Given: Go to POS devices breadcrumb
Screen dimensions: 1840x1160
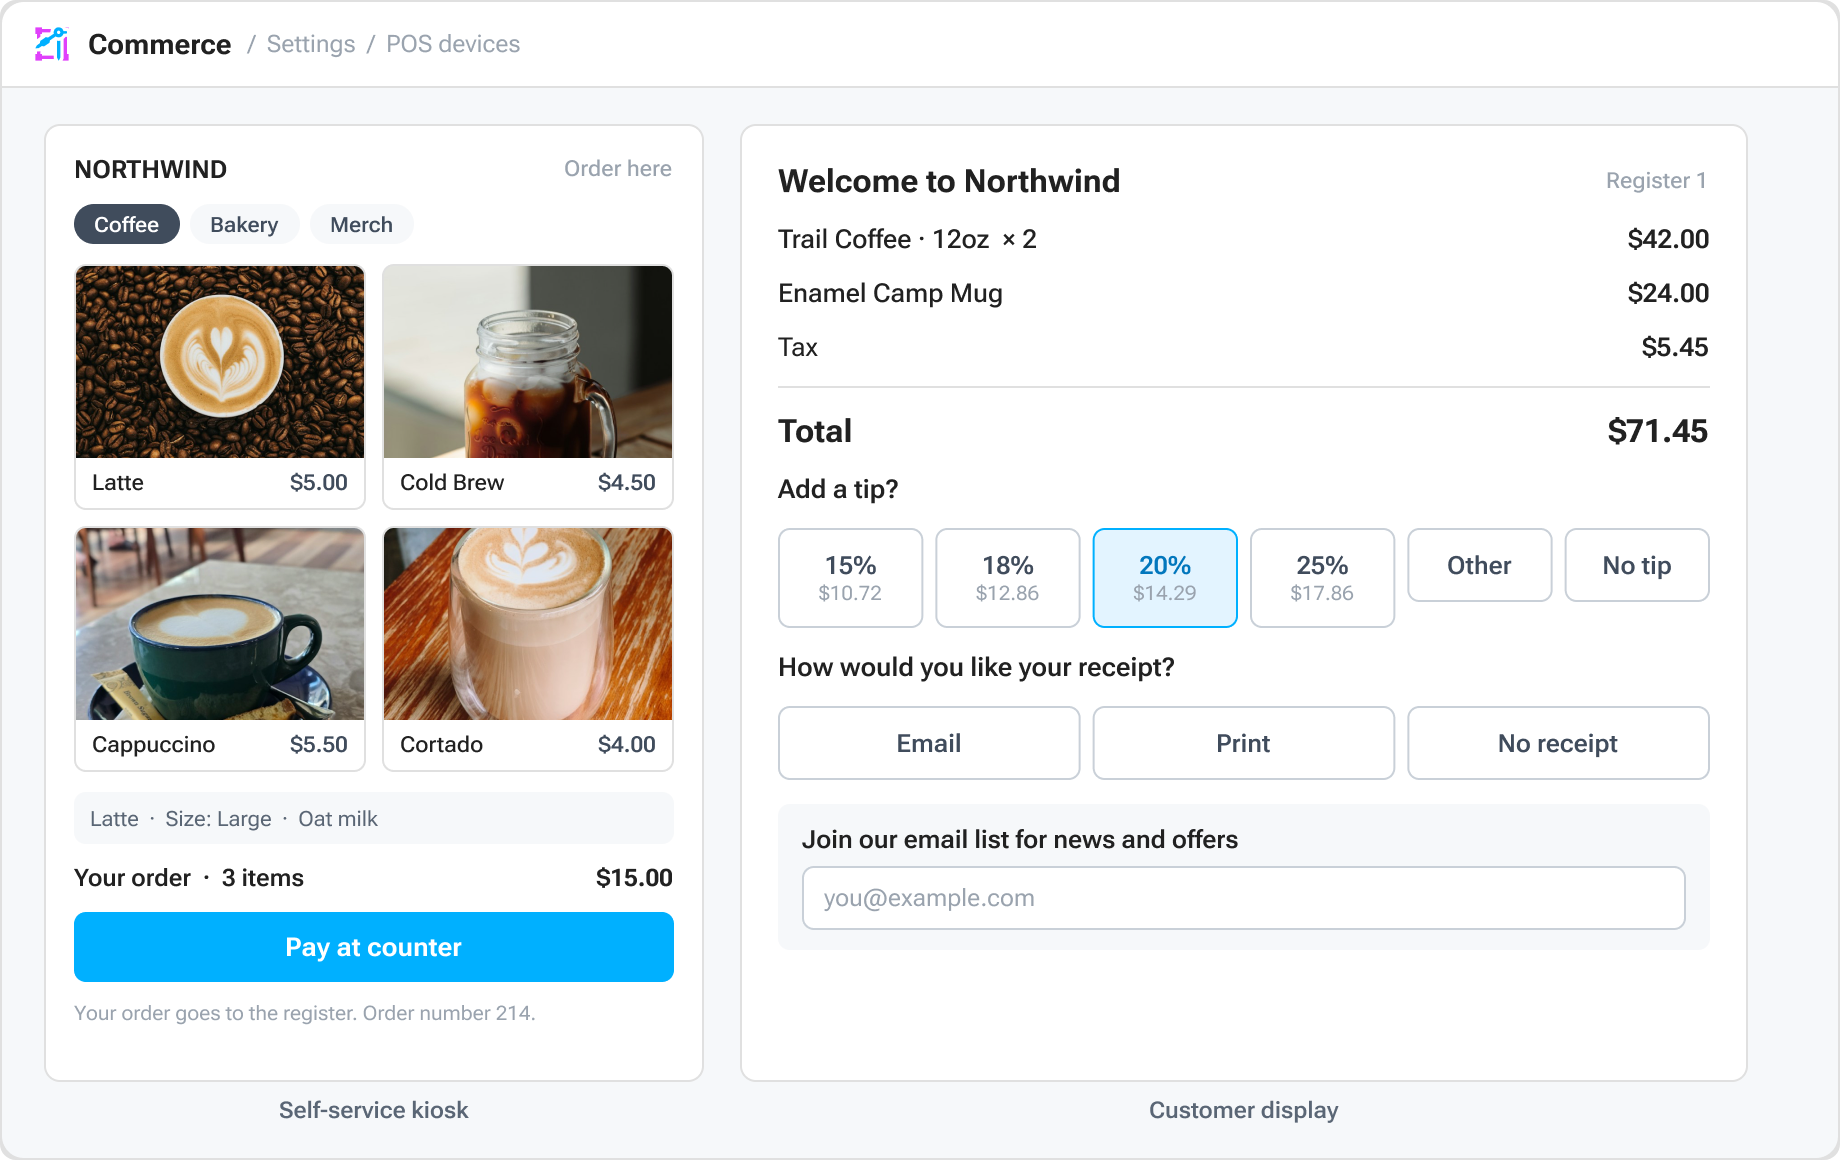Looking at the screenshot, I should click(453, 44).
